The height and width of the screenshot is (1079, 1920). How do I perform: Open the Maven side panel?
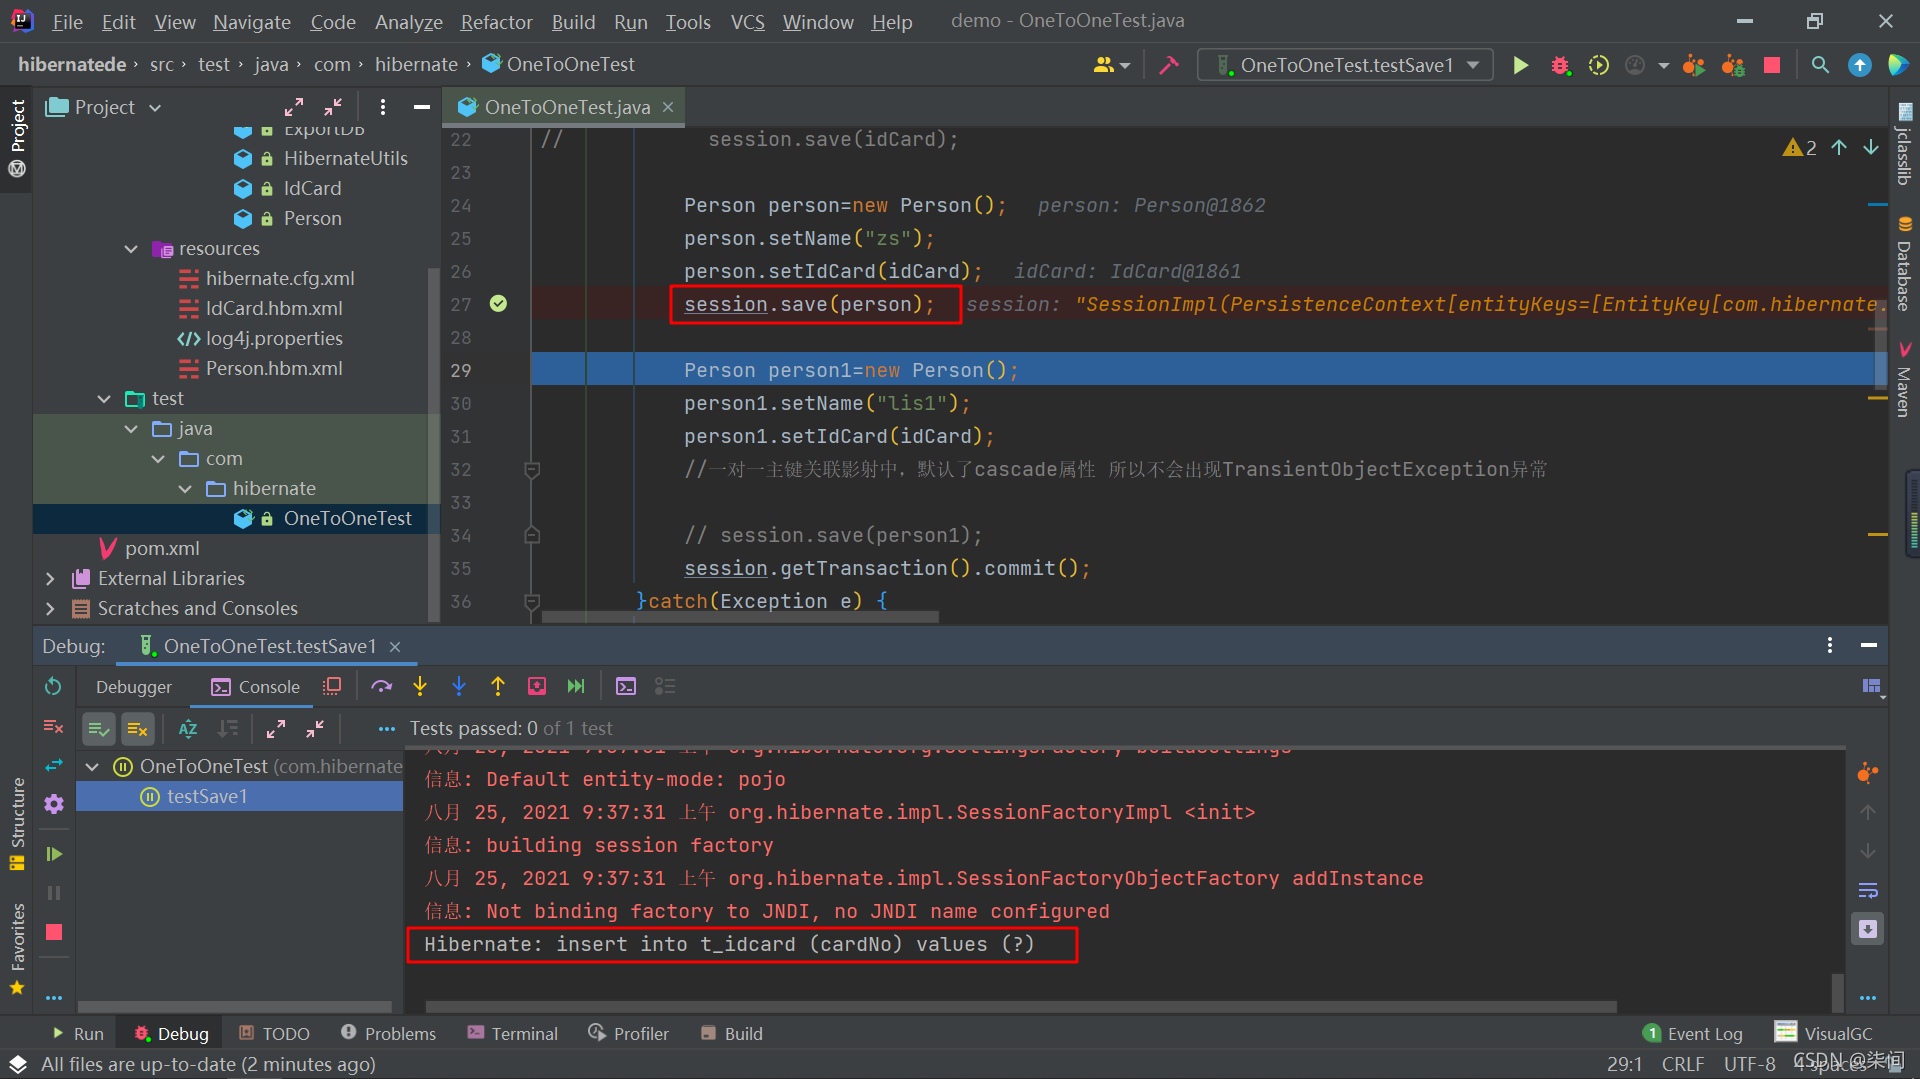(x=1904, y=380)
